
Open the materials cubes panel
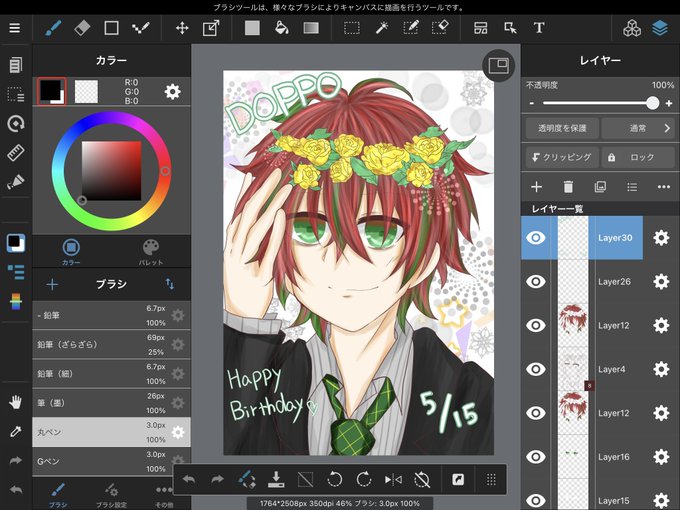click(631, 28)
